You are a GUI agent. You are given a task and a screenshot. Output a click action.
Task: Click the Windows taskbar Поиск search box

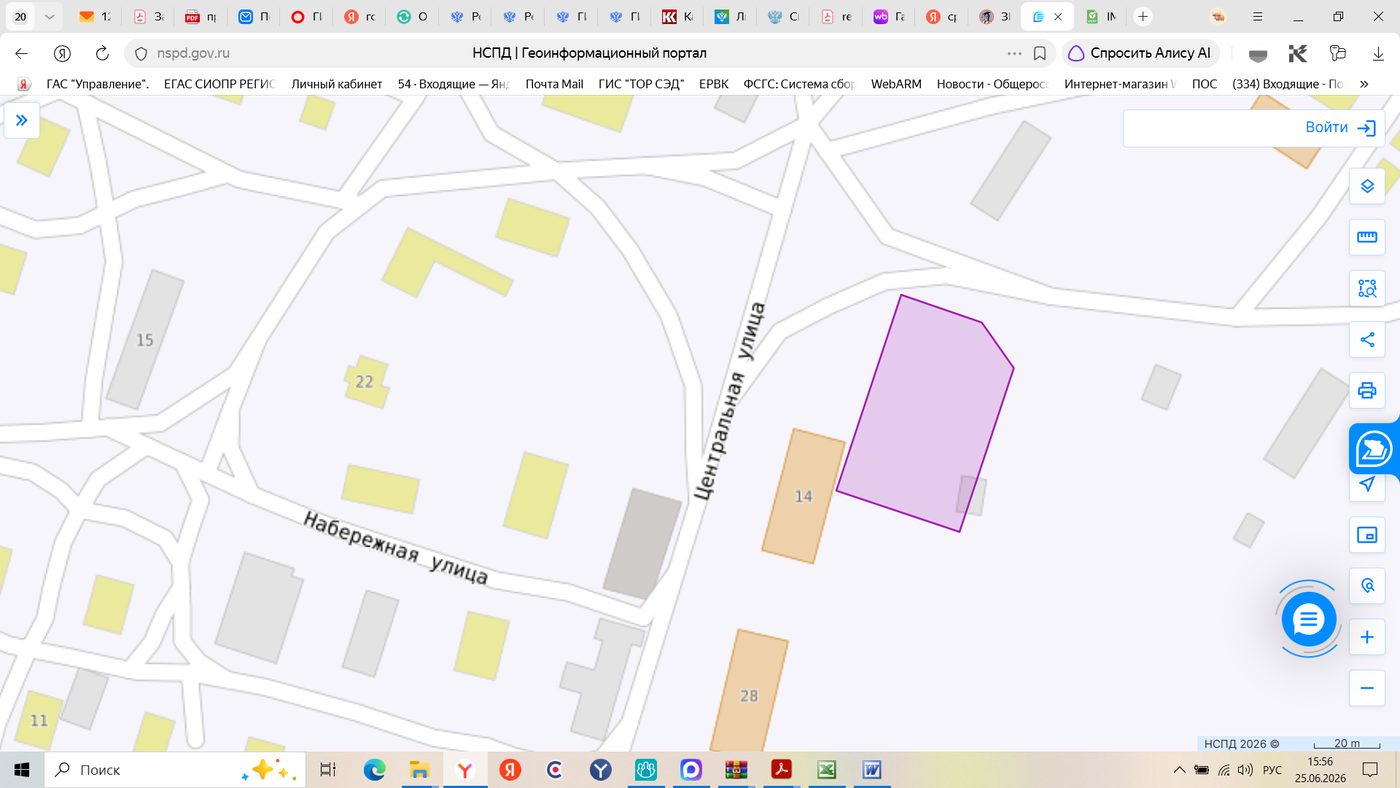tap(173, 770)
